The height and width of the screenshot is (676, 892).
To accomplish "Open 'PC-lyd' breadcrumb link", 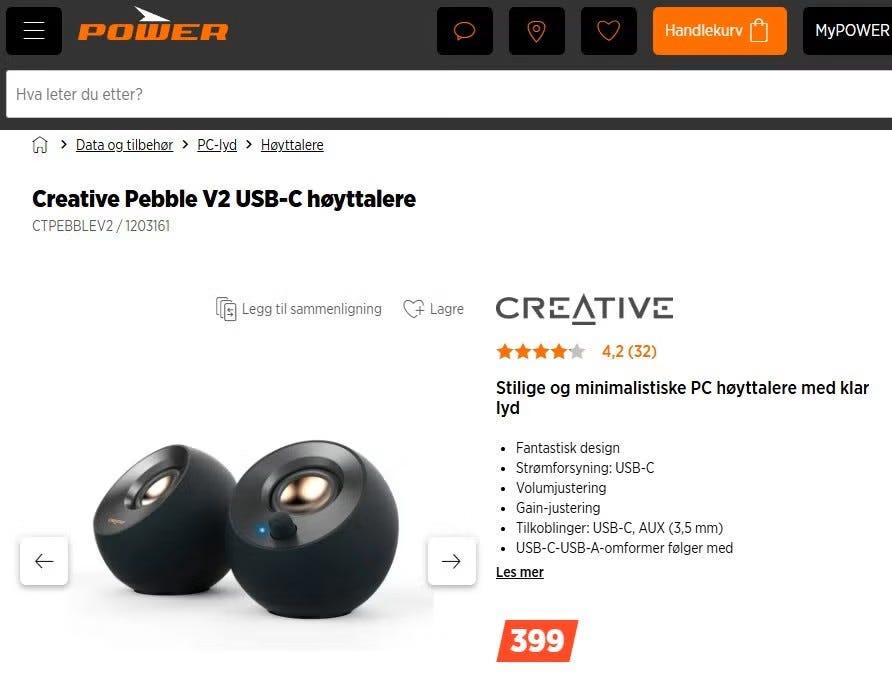I will [217, 145].
